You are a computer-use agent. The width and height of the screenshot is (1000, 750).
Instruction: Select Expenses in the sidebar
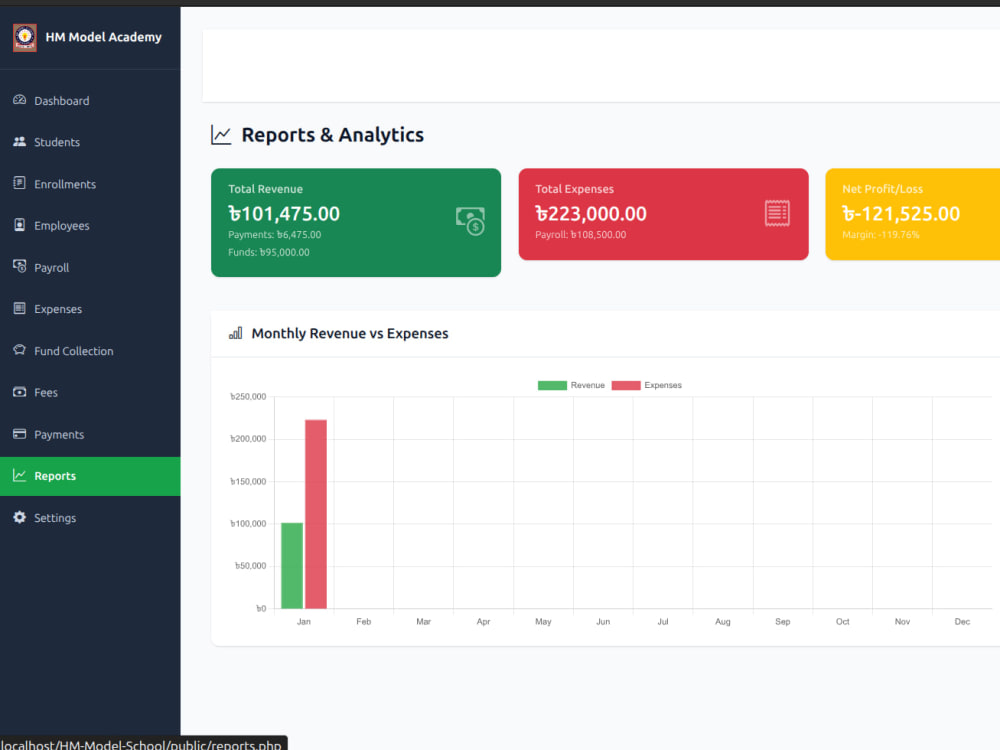[x=90, y=309]
